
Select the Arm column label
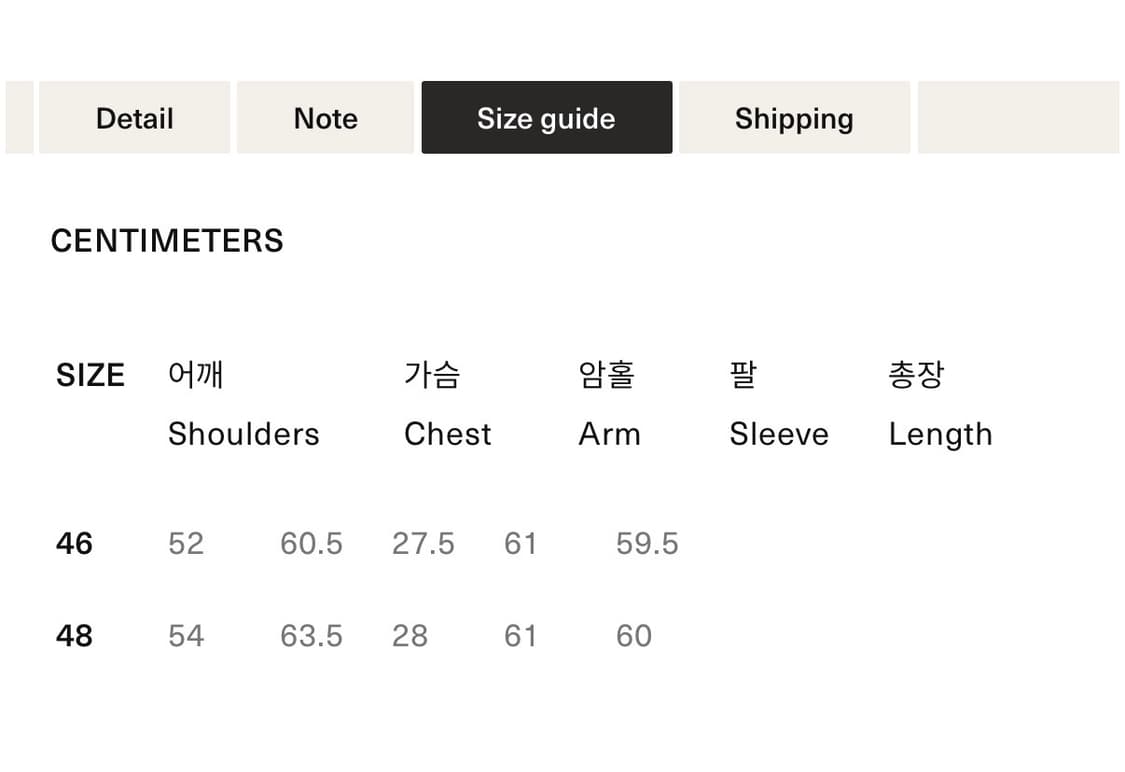coord(609,434)
